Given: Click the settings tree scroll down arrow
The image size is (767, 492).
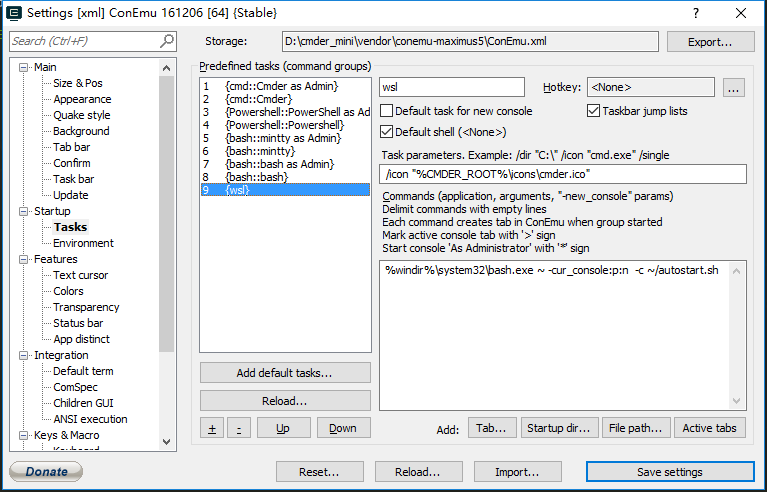Looking at the screenshot, I should [166, 441].
